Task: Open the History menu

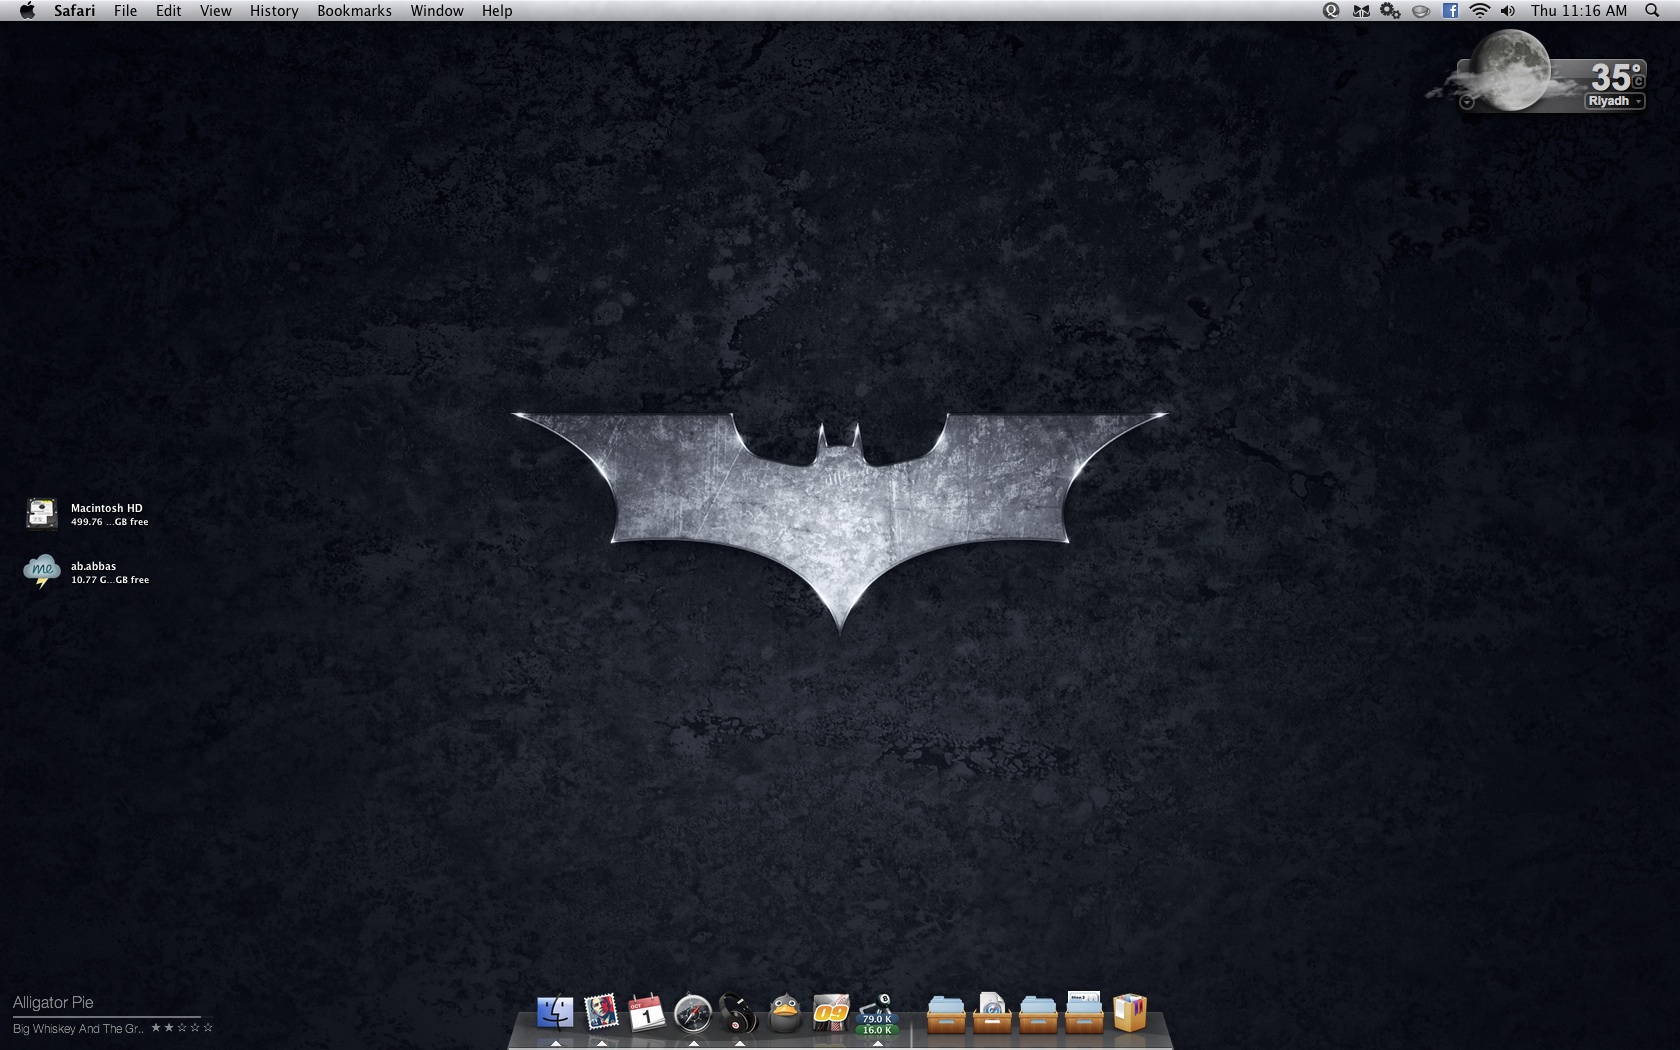Action: 274,11
